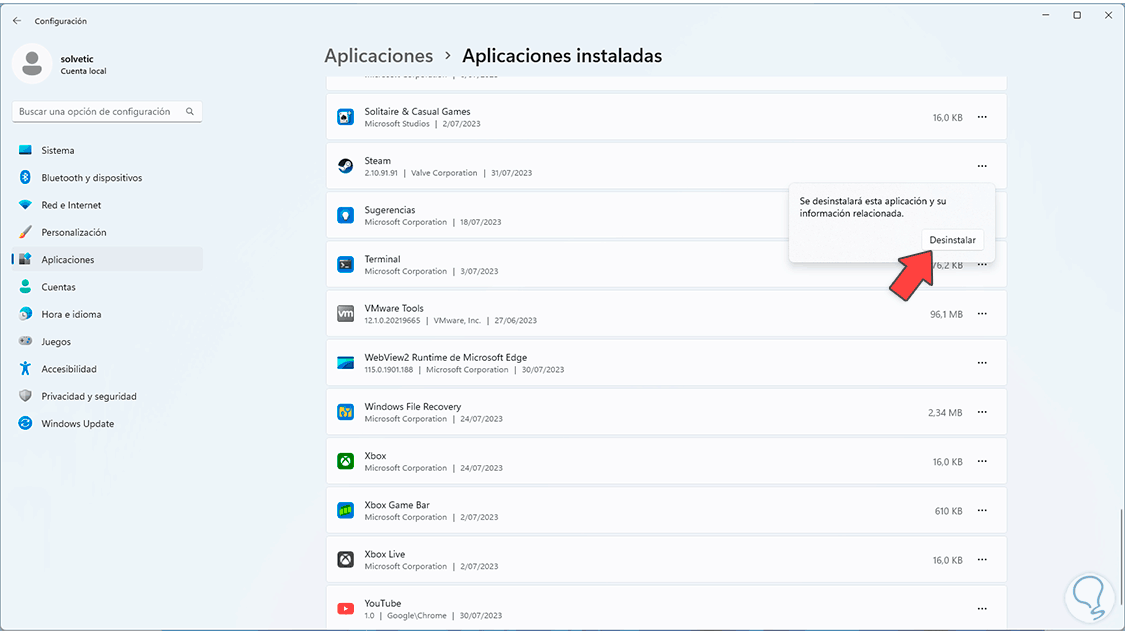Click the Solitaire & Casual Games icon
This screenshot has height=634, width=1125.
pyautogui.click(x=346, y=117)
